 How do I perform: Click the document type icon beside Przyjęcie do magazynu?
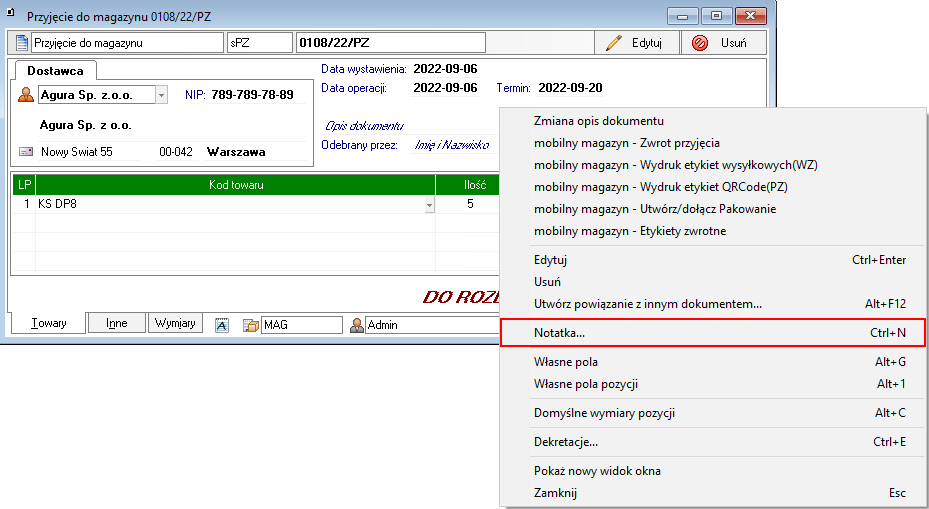23,43
